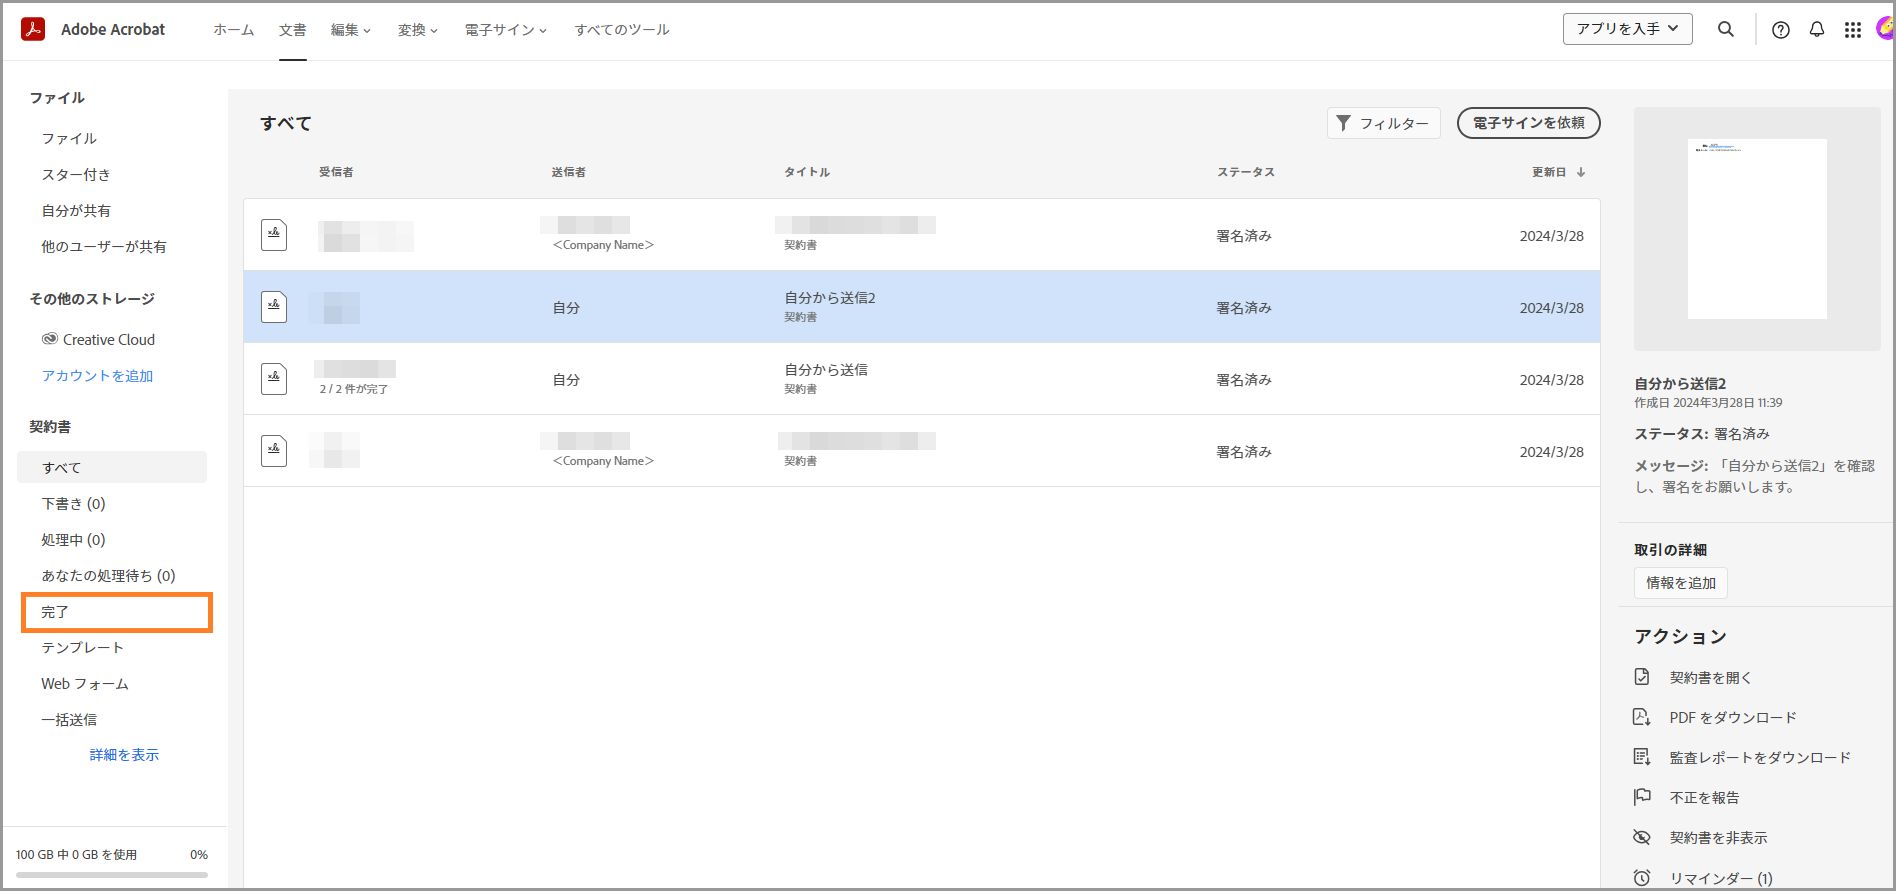Open the apps grid icon
Viewport: 1896px width, 891px height.
tap(1853, 30)
